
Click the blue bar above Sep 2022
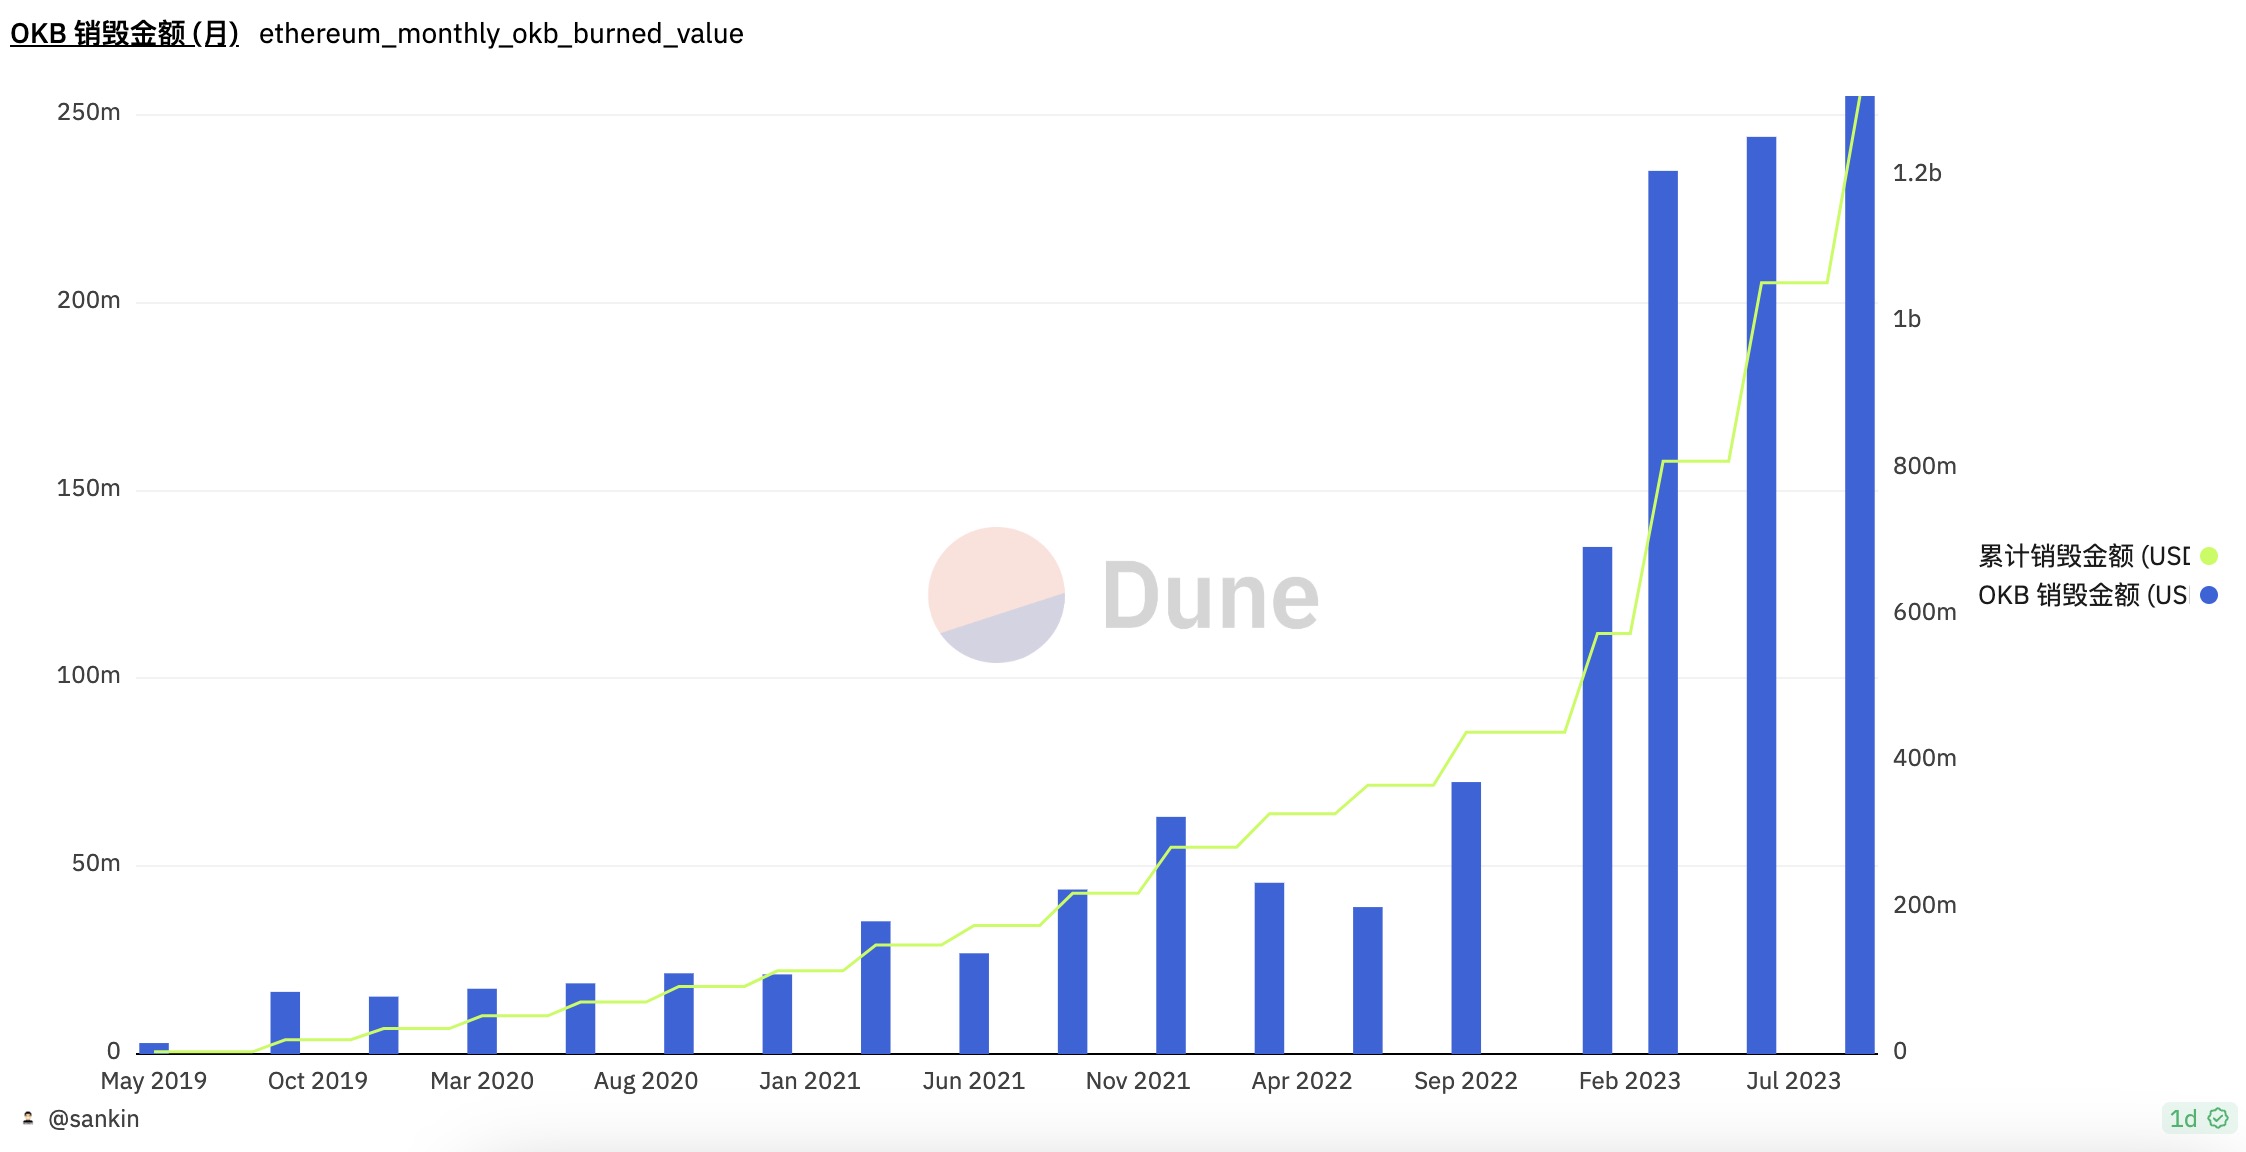coord(1466,917)
